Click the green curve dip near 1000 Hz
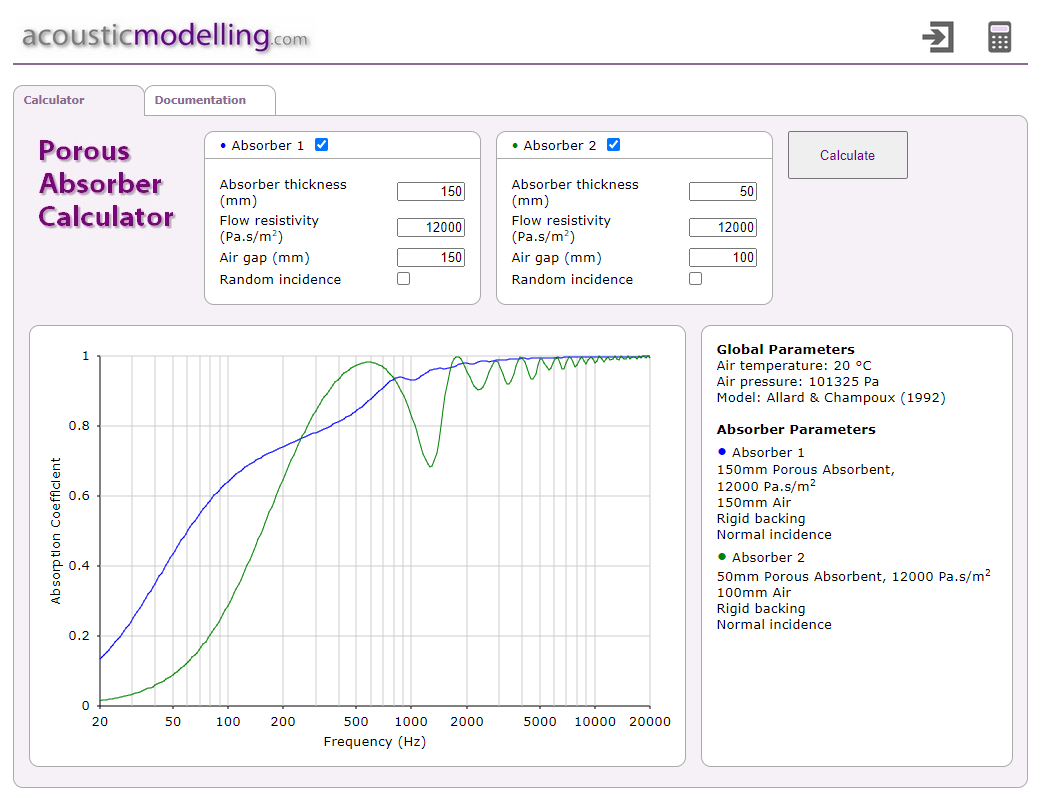This screenshot has width=1043, height=798. (x=430, y=466)
